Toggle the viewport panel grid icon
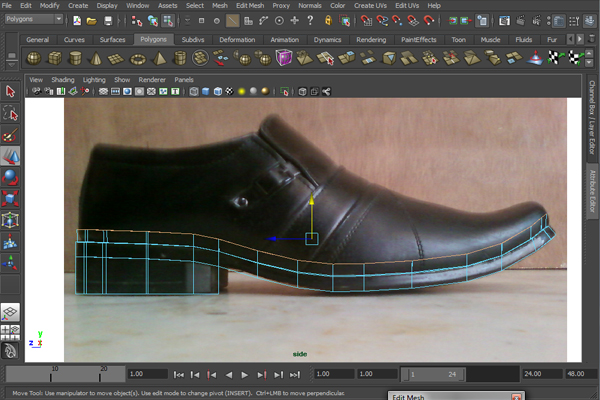The width and height of the screenshot is (600, 400). [103, 91]
